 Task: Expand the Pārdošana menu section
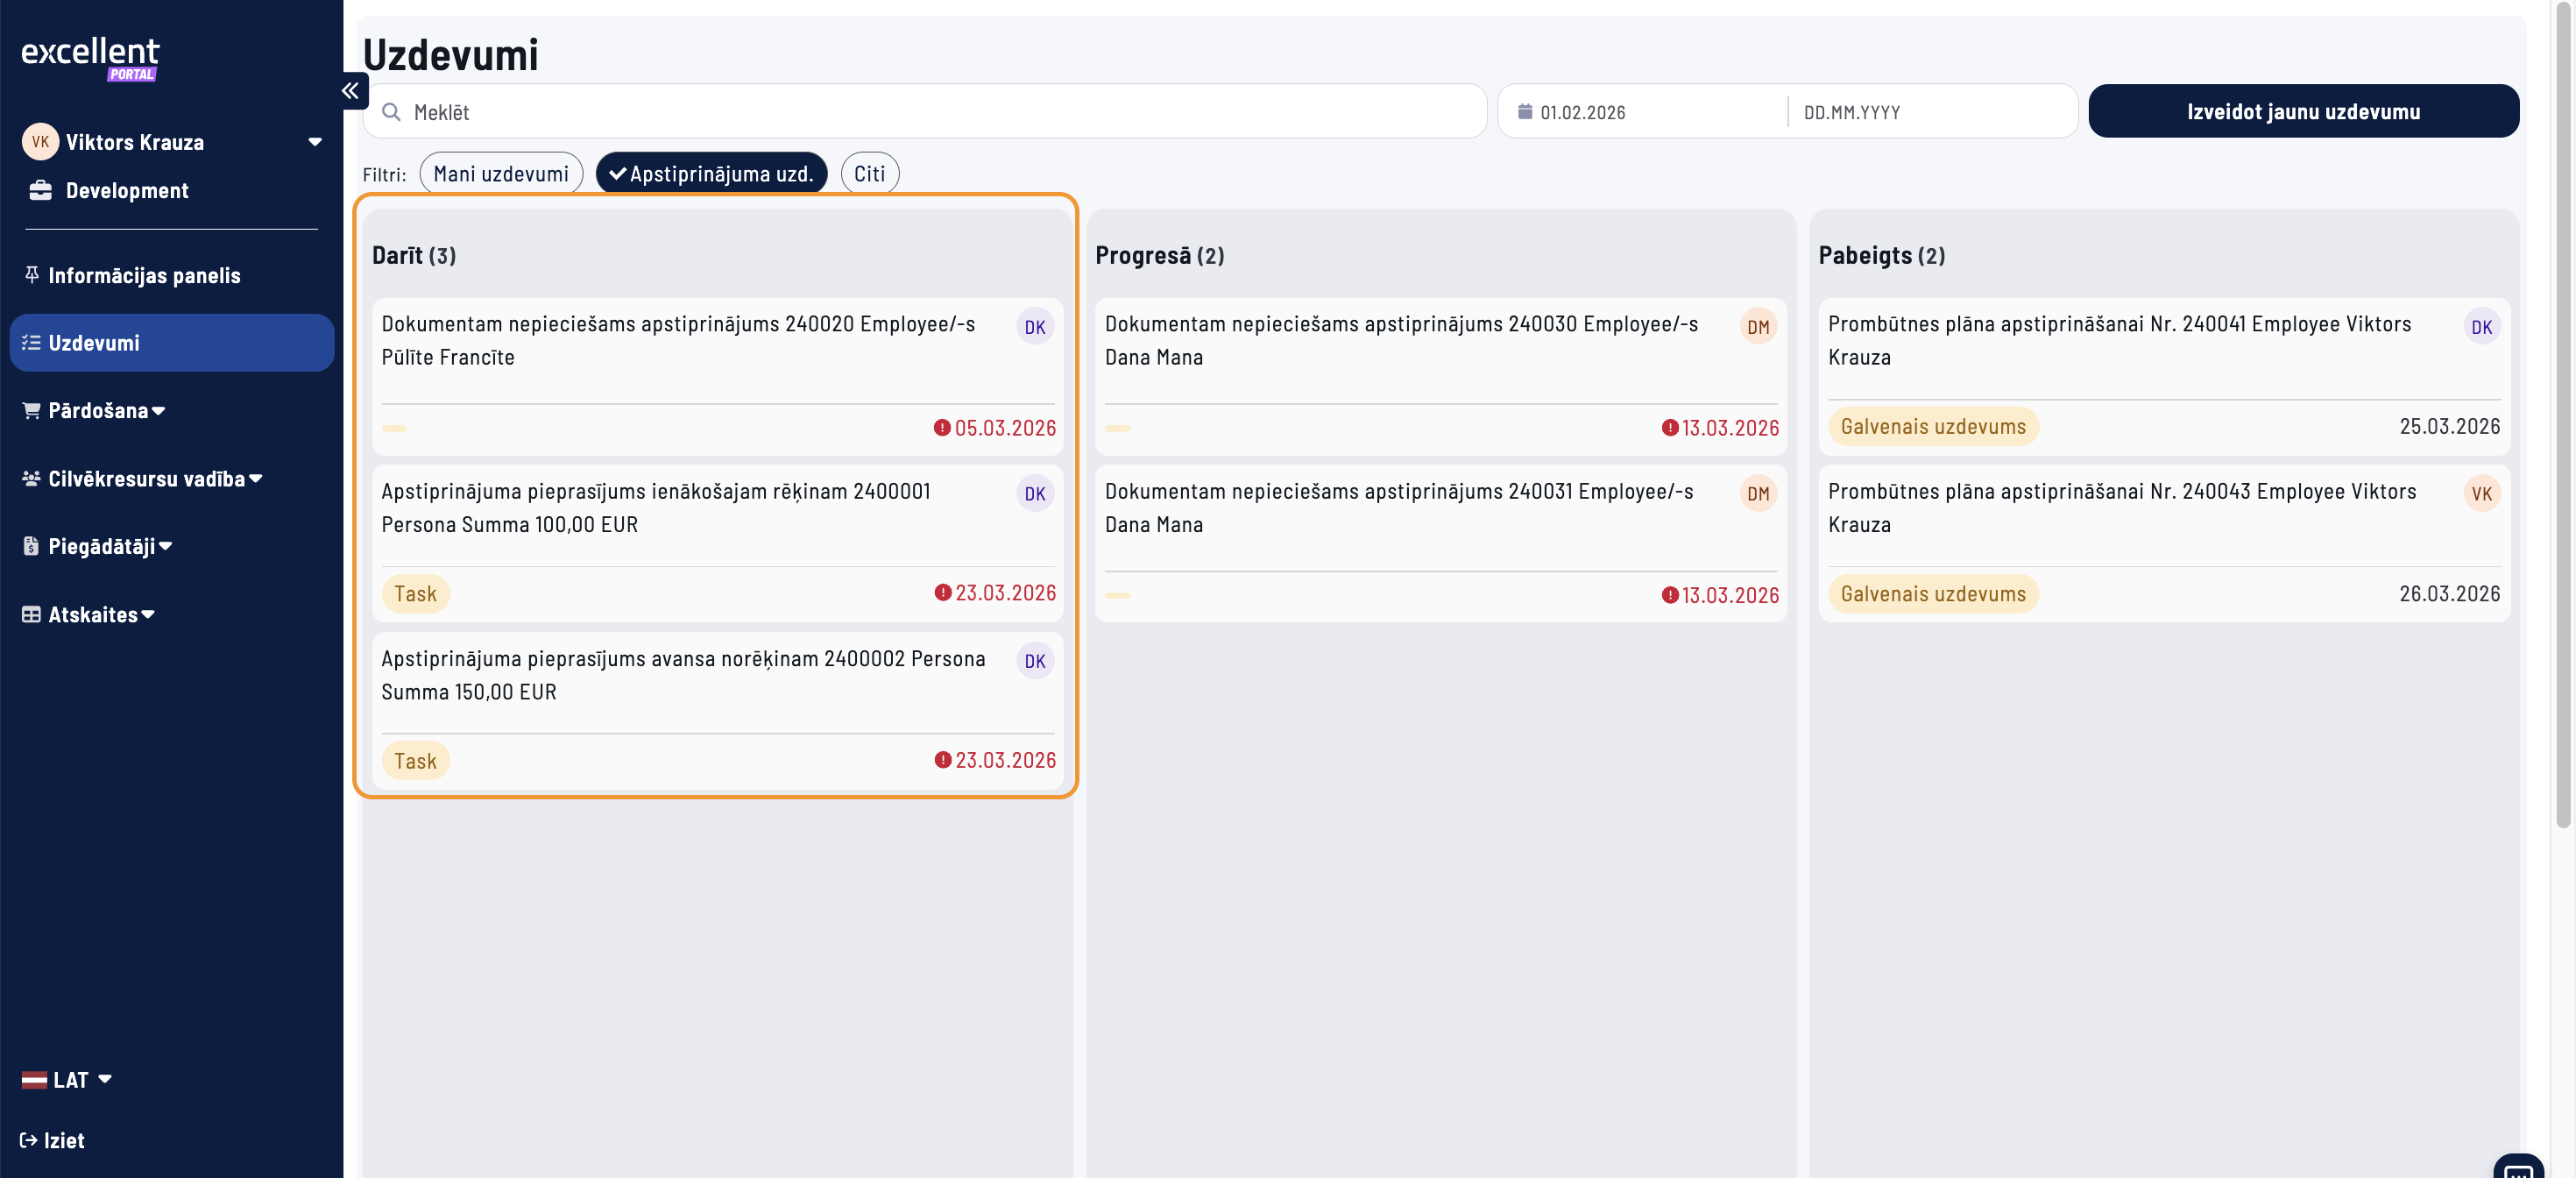96,411
